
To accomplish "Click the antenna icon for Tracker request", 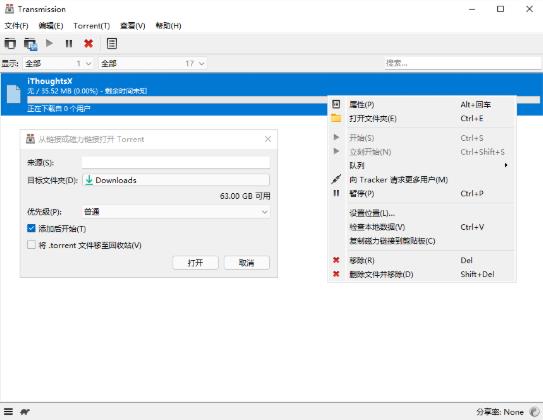I will (336, 179).
